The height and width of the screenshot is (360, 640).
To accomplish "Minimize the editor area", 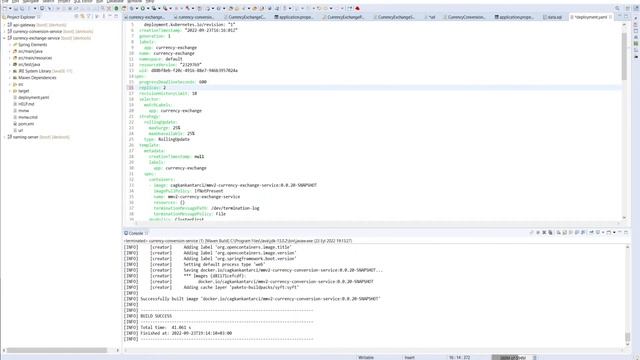I will click(620, 17).
